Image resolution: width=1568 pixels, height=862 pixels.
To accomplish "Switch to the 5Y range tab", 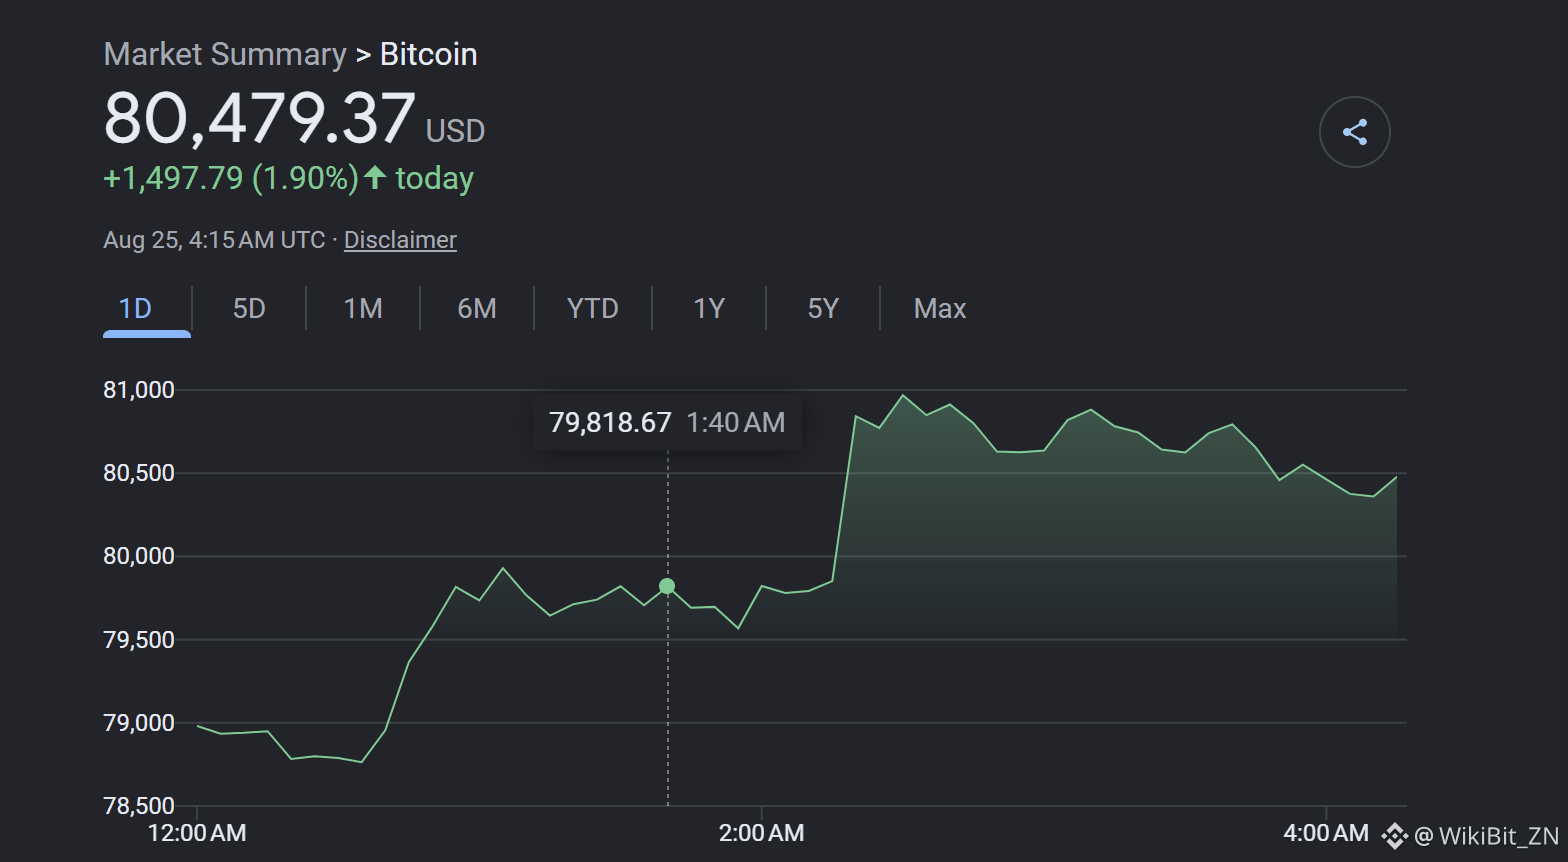I will click(x=823, y=309).
